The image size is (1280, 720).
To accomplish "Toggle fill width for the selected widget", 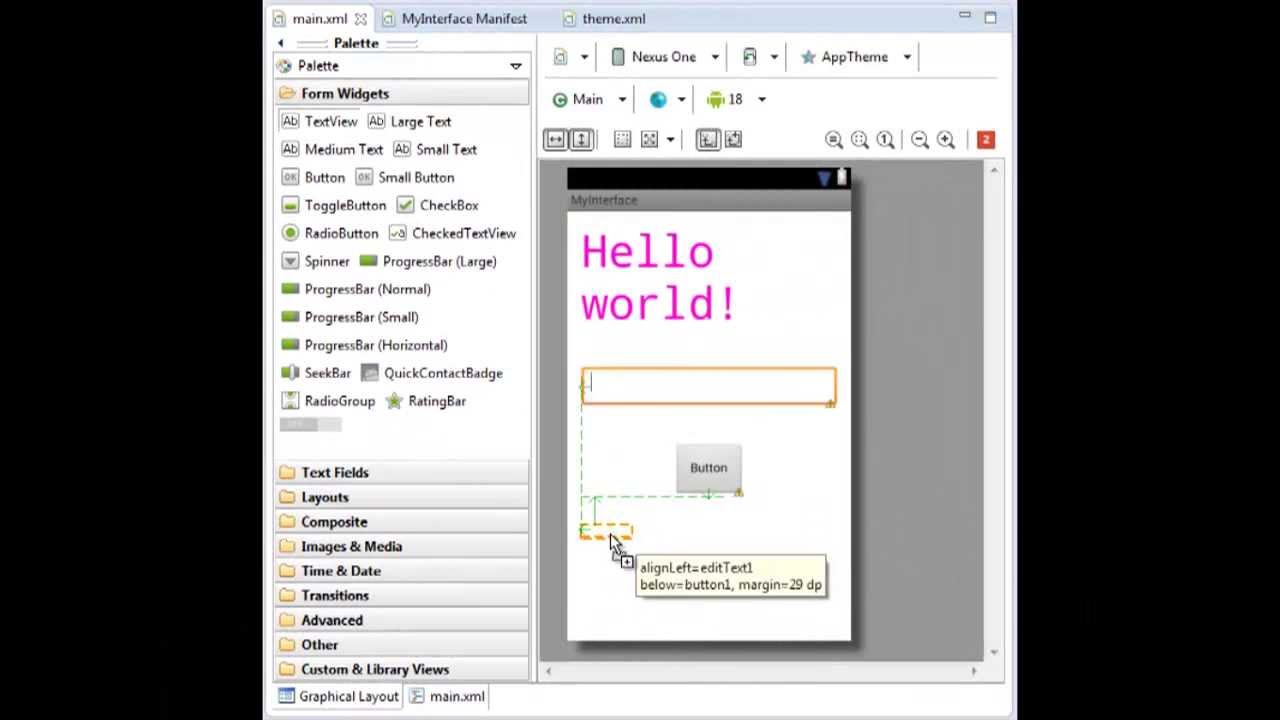I will coord(555,140).
